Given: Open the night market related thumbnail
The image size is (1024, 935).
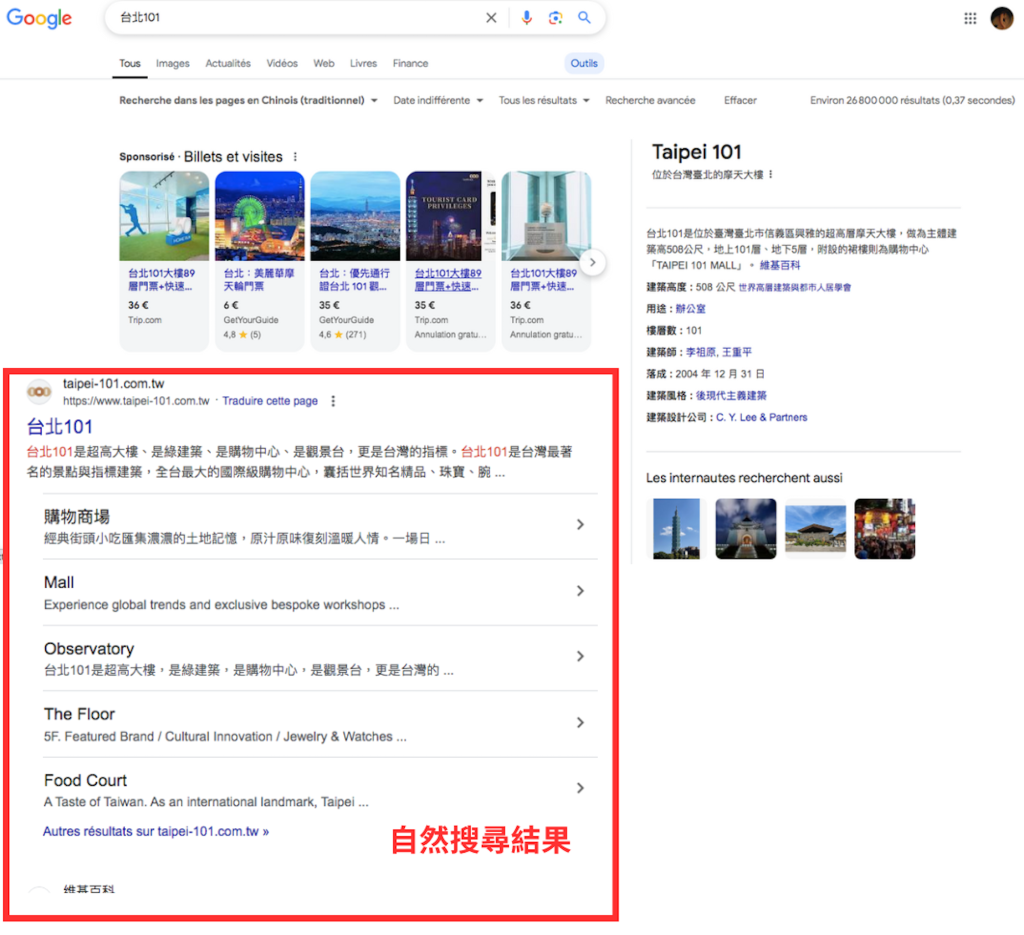Looking at the screenshot, I should [885, 529].
